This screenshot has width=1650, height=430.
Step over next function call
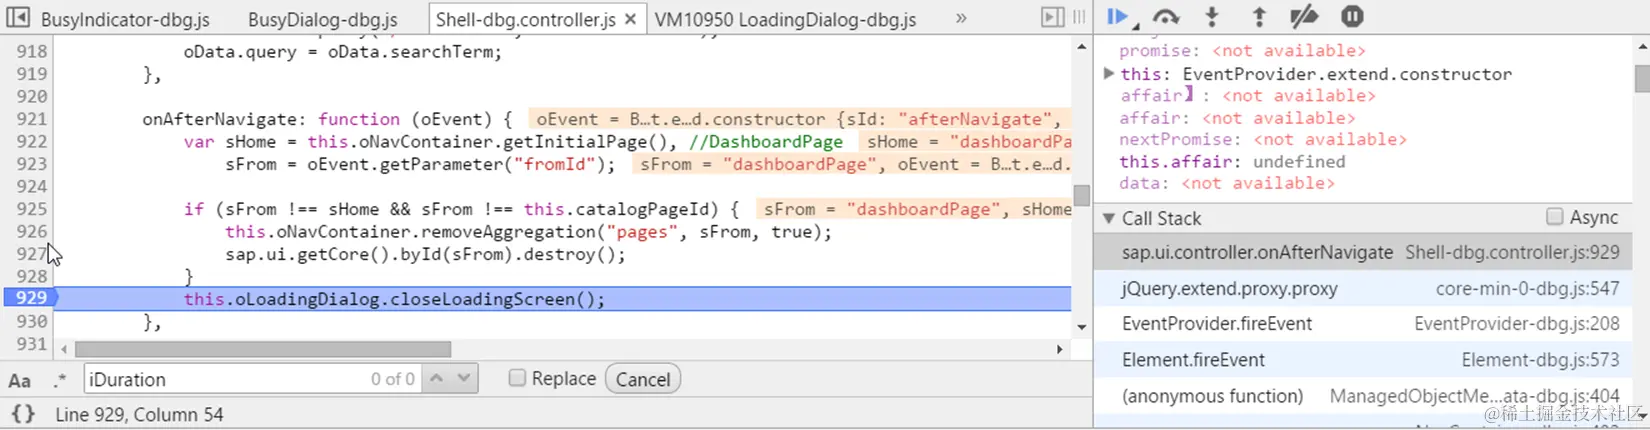click(x=1166, y=16)
